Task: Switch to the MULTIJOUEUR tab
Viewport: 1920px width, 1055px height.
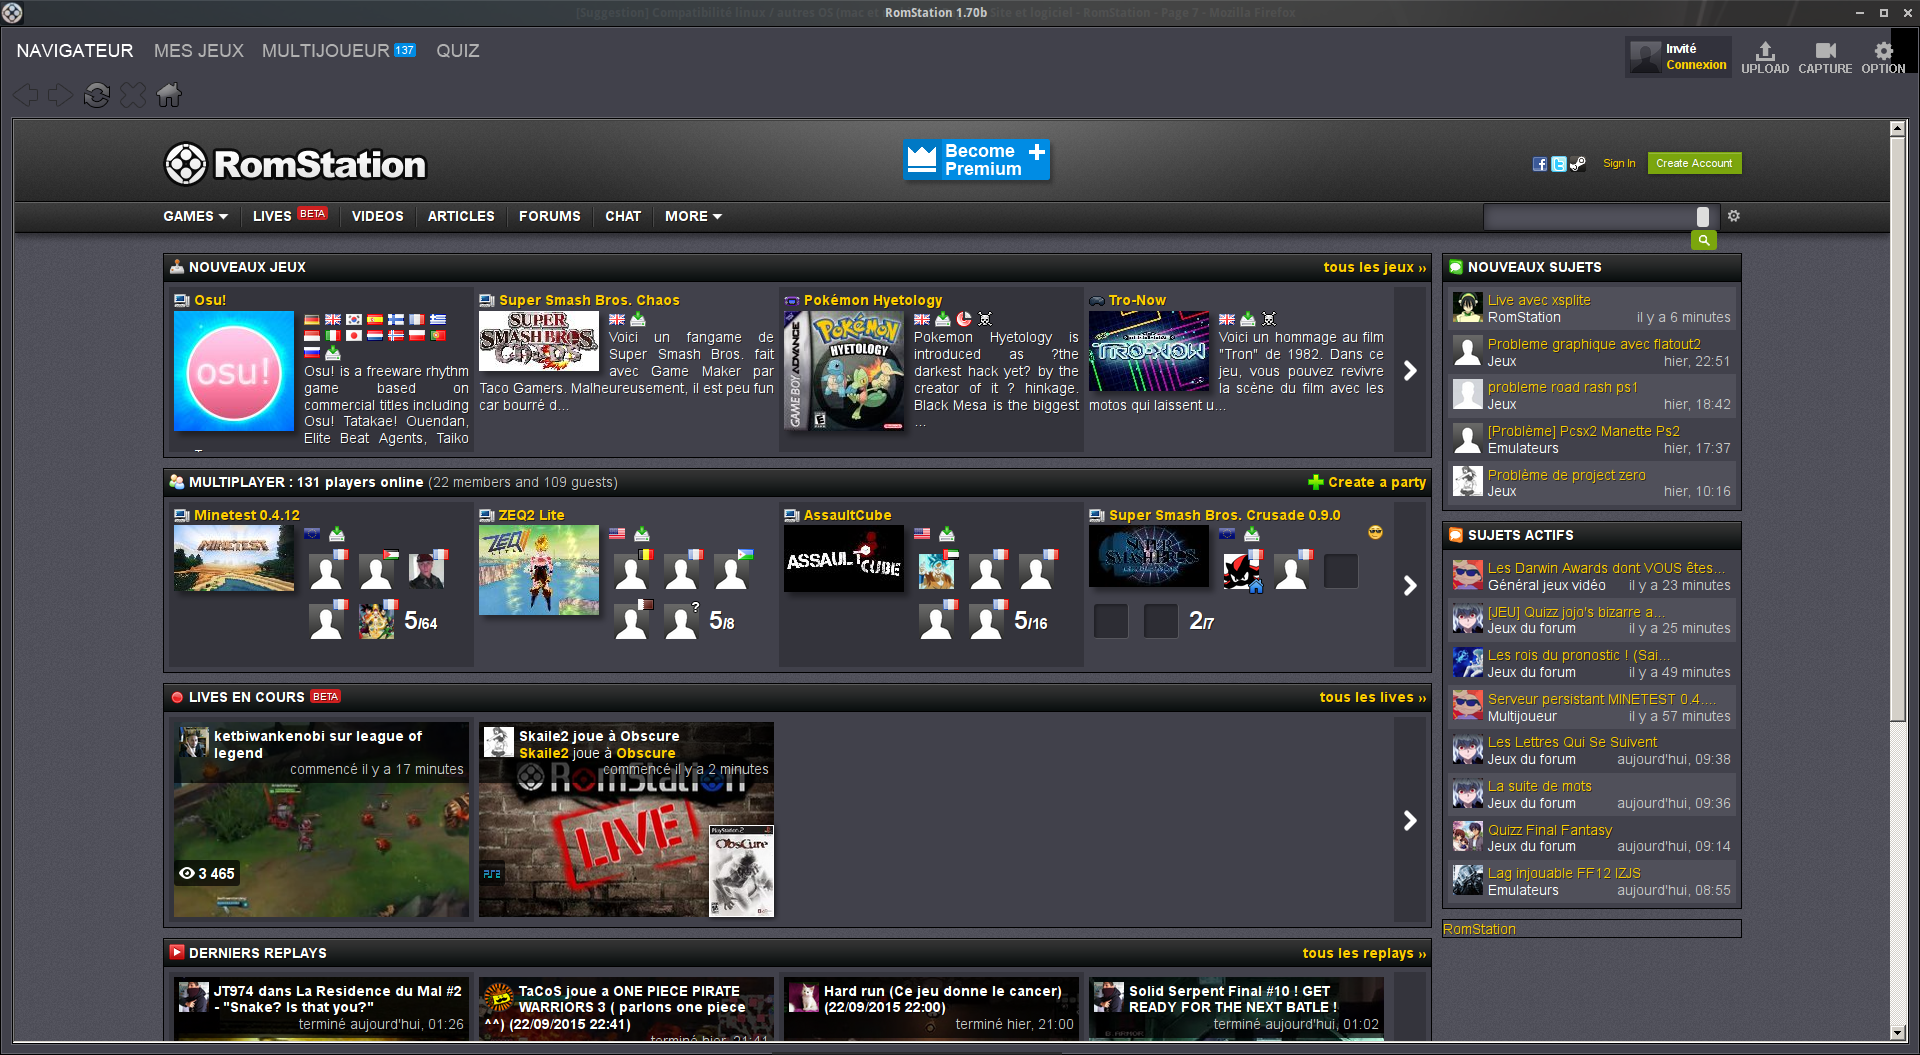Action: click(339, 51)
